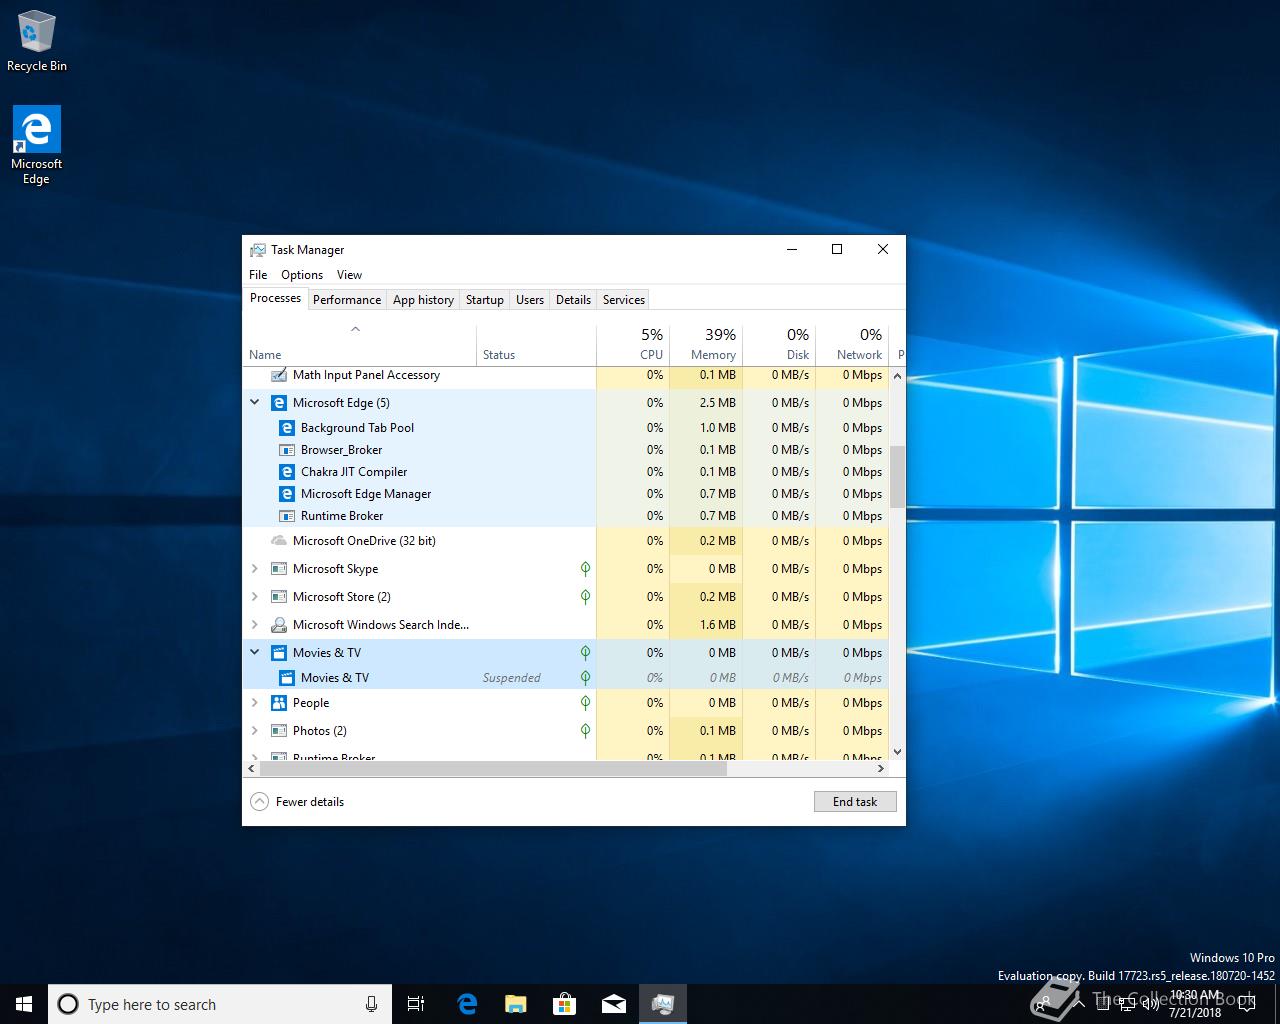1280x1024 pixels.
Task: Click the Browser_Broker process icon
Action: pyautogui.click(x=287, y=450)
